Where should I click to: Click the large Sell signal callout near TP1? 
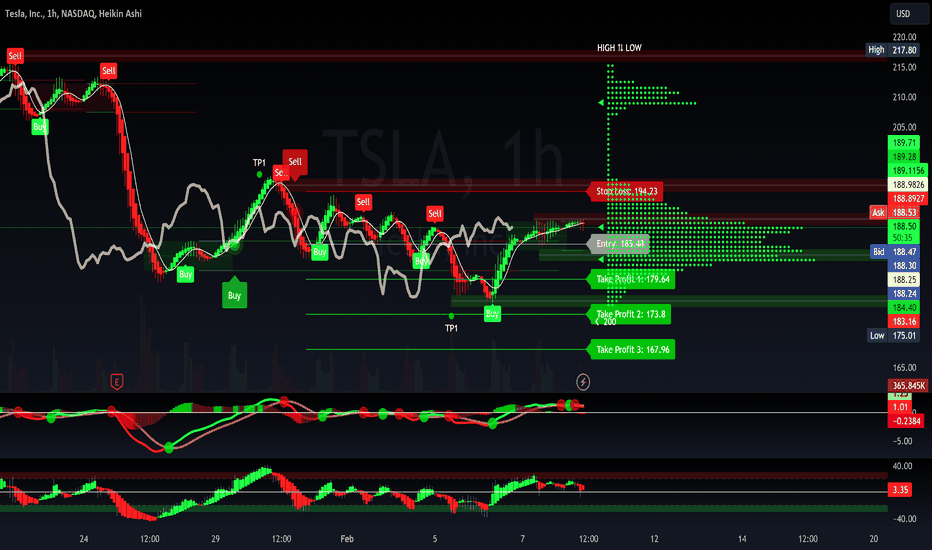tap(295, 163)
